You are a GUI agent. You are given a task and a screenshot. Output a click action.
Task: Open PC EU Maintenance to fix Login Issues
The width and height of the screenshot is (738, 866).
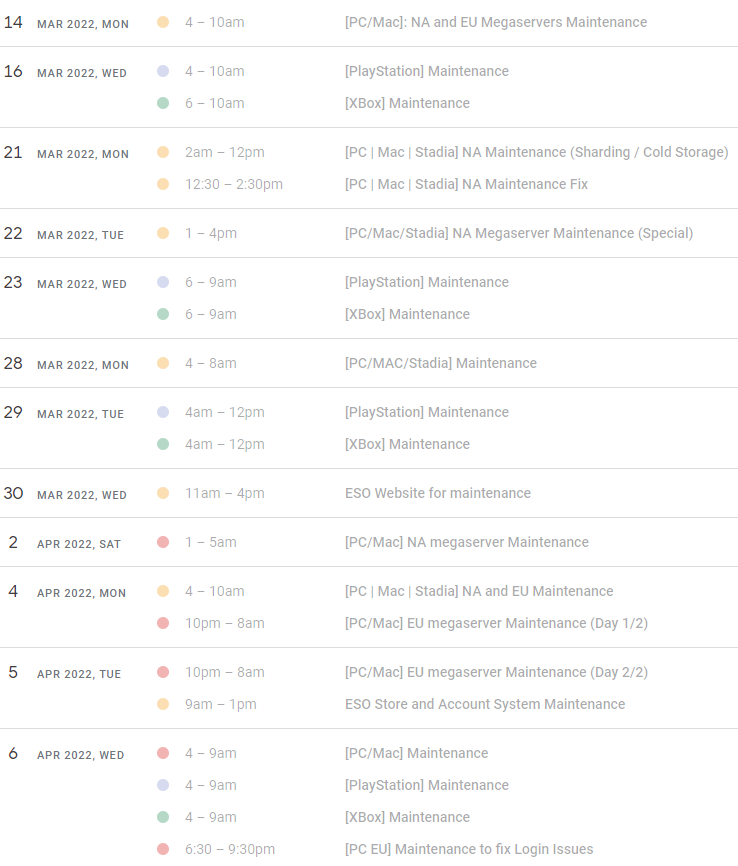click(469, 849)
